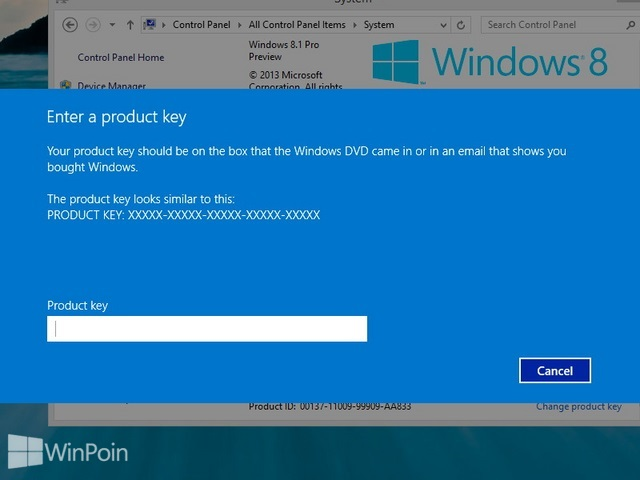The image size is (640, 480).
Task: Select System breadcrumb in address bar
Action: click(x=379, y=25)
